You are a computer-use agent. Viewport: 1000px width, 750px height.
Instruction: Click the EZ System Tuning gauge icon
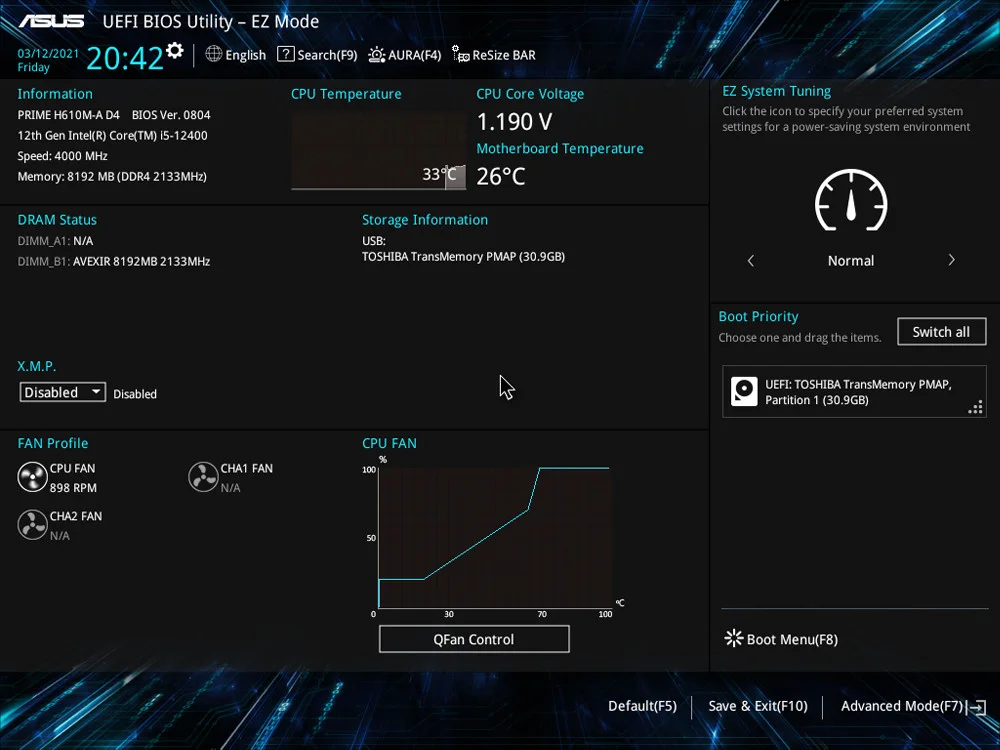pyautogui.click(x=851, y=200)
